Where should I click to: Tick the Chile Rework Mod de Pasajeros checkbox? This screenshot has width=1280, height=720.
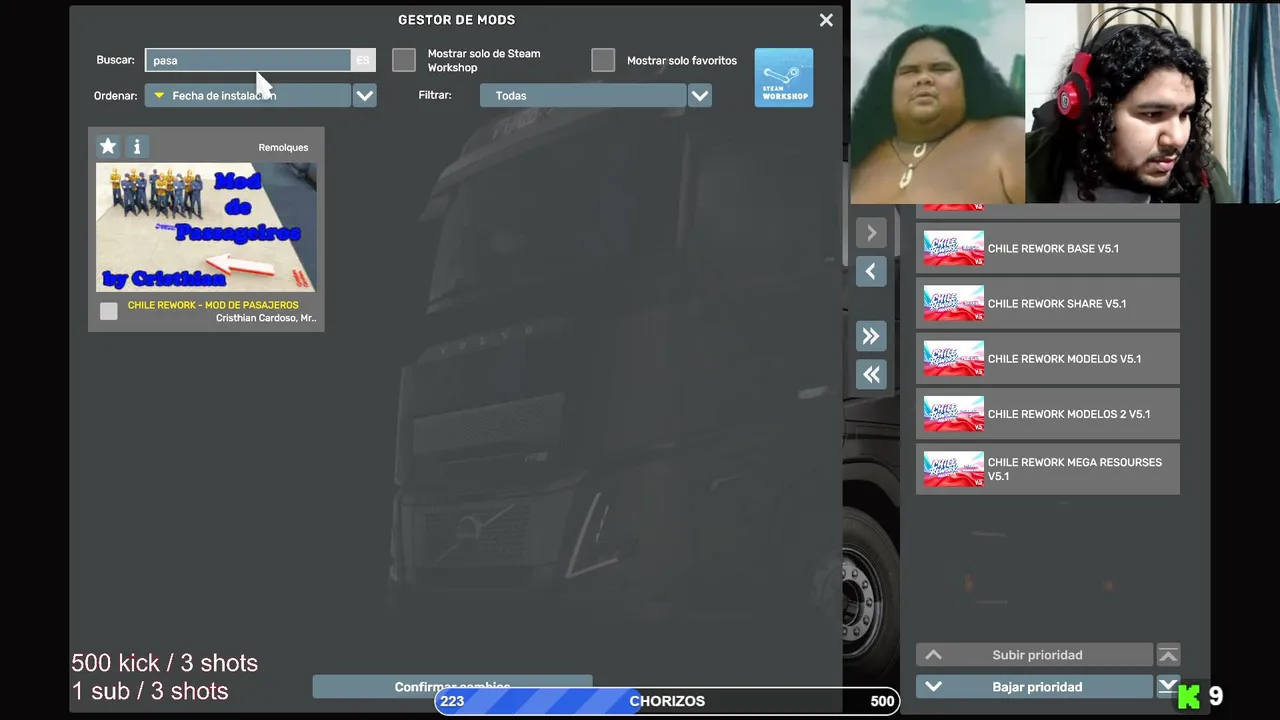click(x=109, y=311)
